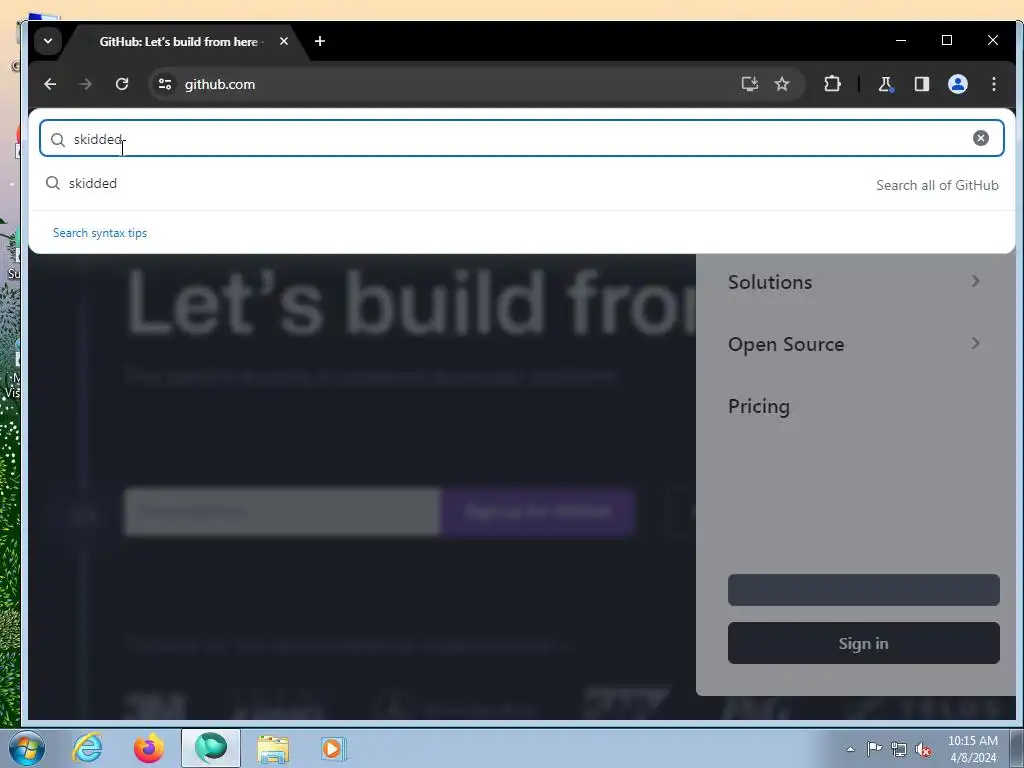Viewport: 1024px width, 768px height.
Task: Open Windows Media Player in taskbar
Action: (x=333, y=748)
